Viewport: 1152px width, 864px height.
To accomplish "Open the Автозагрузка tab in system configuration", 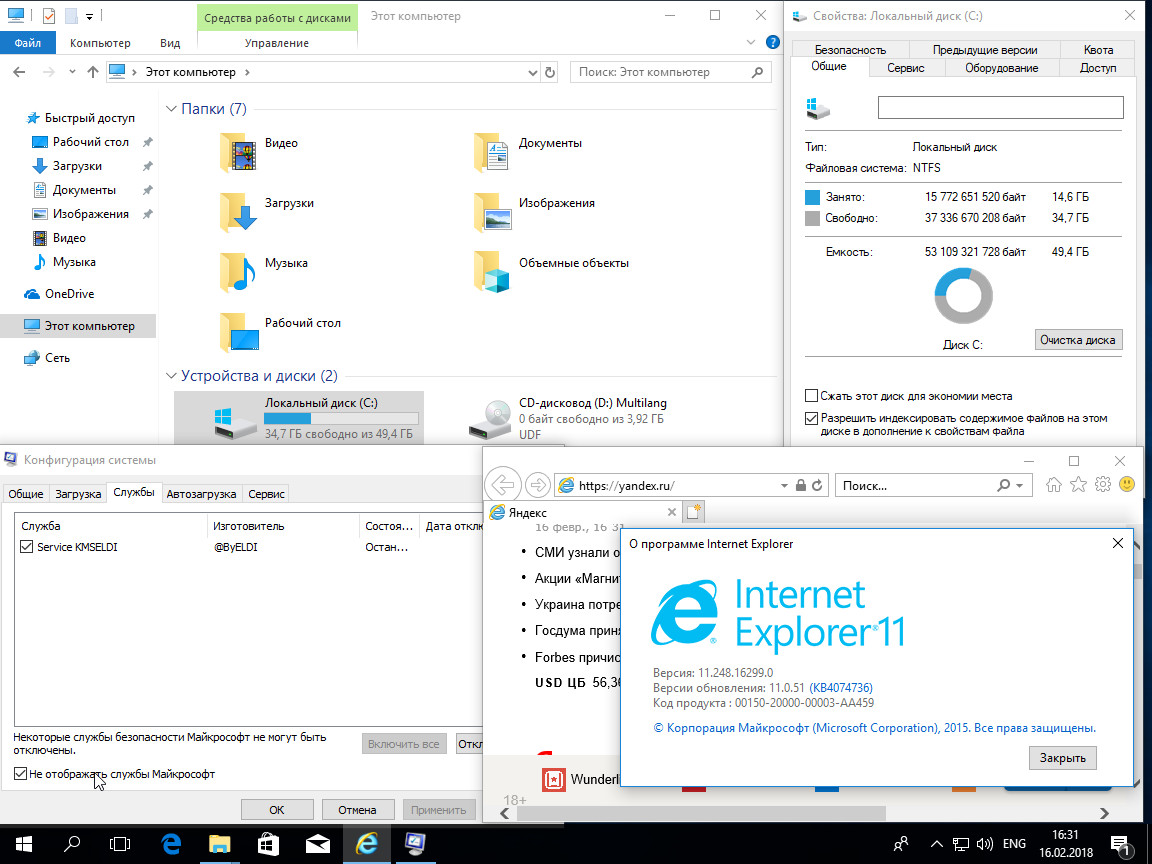I will pyautogui.click(x=201, y=494).
